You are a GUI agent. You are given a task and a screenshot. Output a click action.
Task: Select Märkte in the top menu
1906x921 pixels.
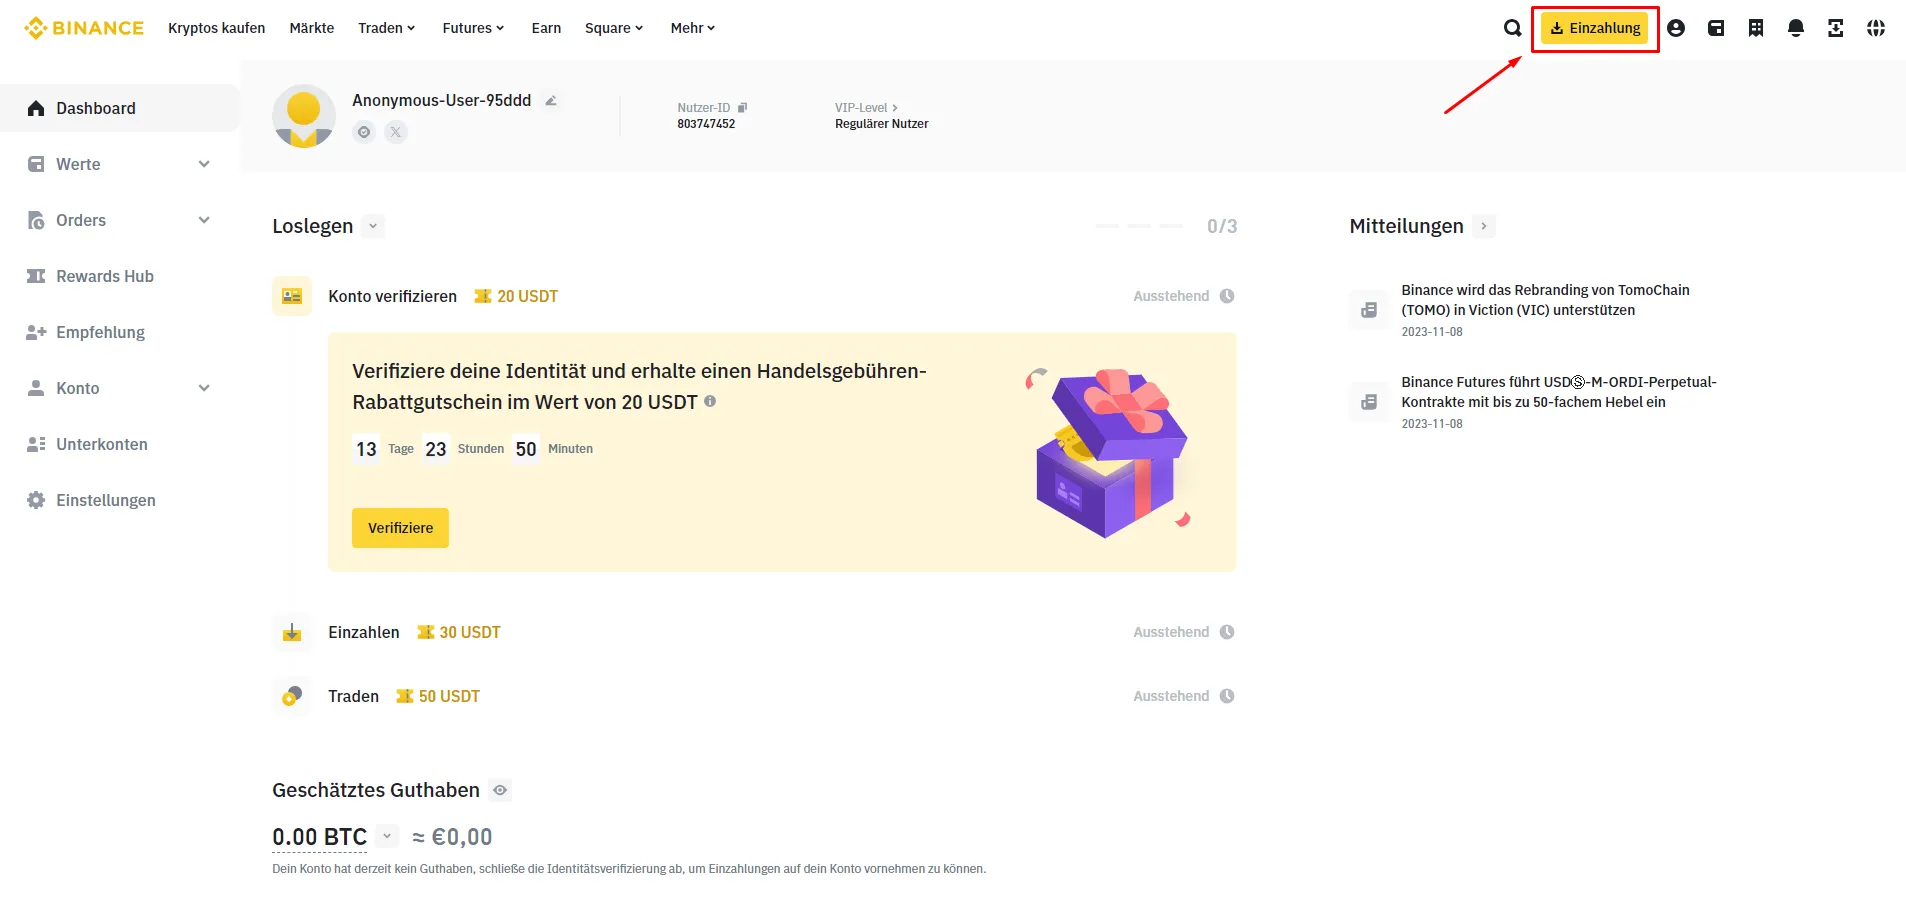311,28
